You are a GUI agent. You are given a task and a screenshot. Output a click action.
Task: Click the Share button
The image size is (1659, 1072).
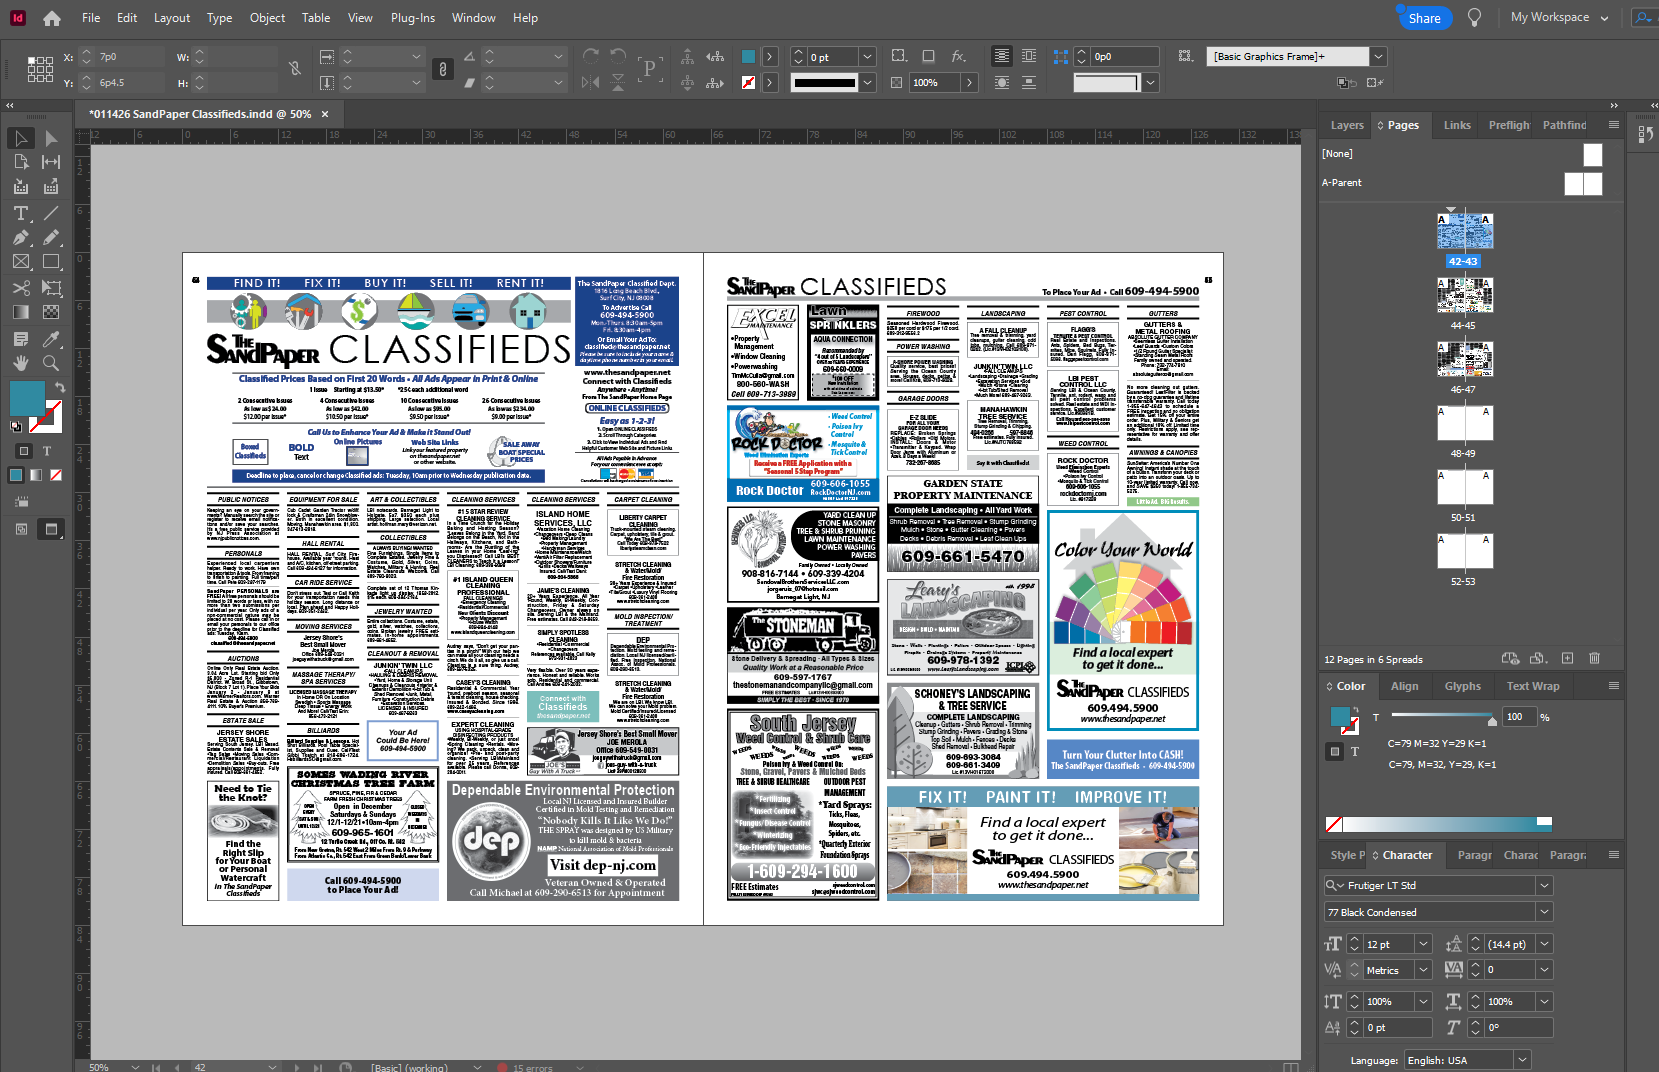pyautogui.click(x=1424, y=18)
